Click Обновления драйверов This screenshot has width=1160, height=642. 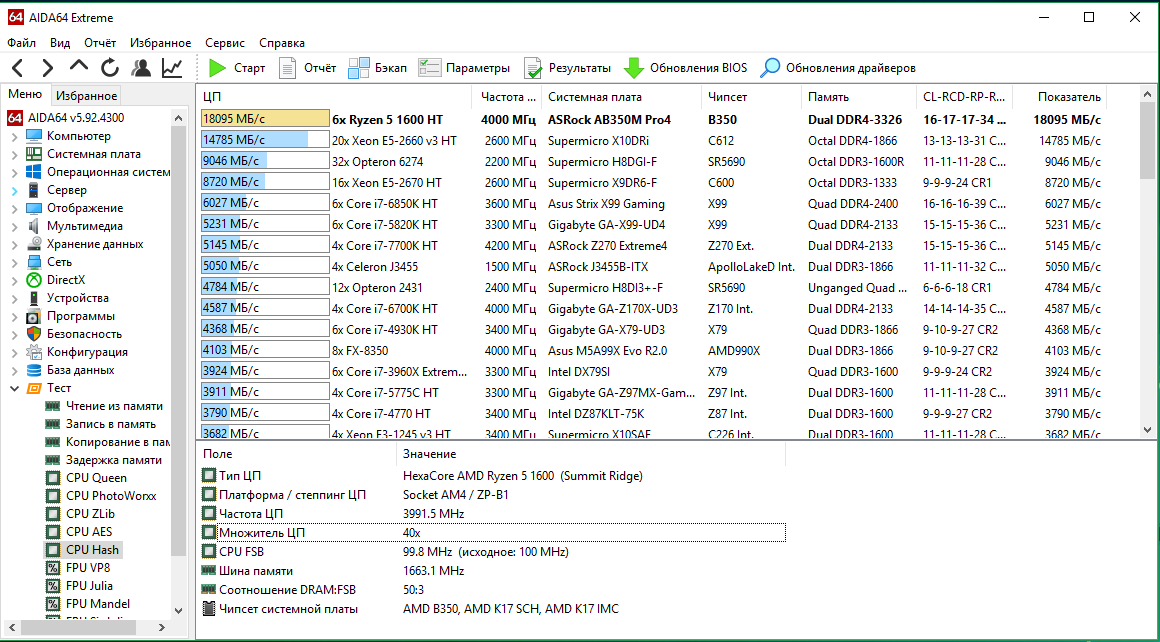pyautogui.click(x=839, y=68)
